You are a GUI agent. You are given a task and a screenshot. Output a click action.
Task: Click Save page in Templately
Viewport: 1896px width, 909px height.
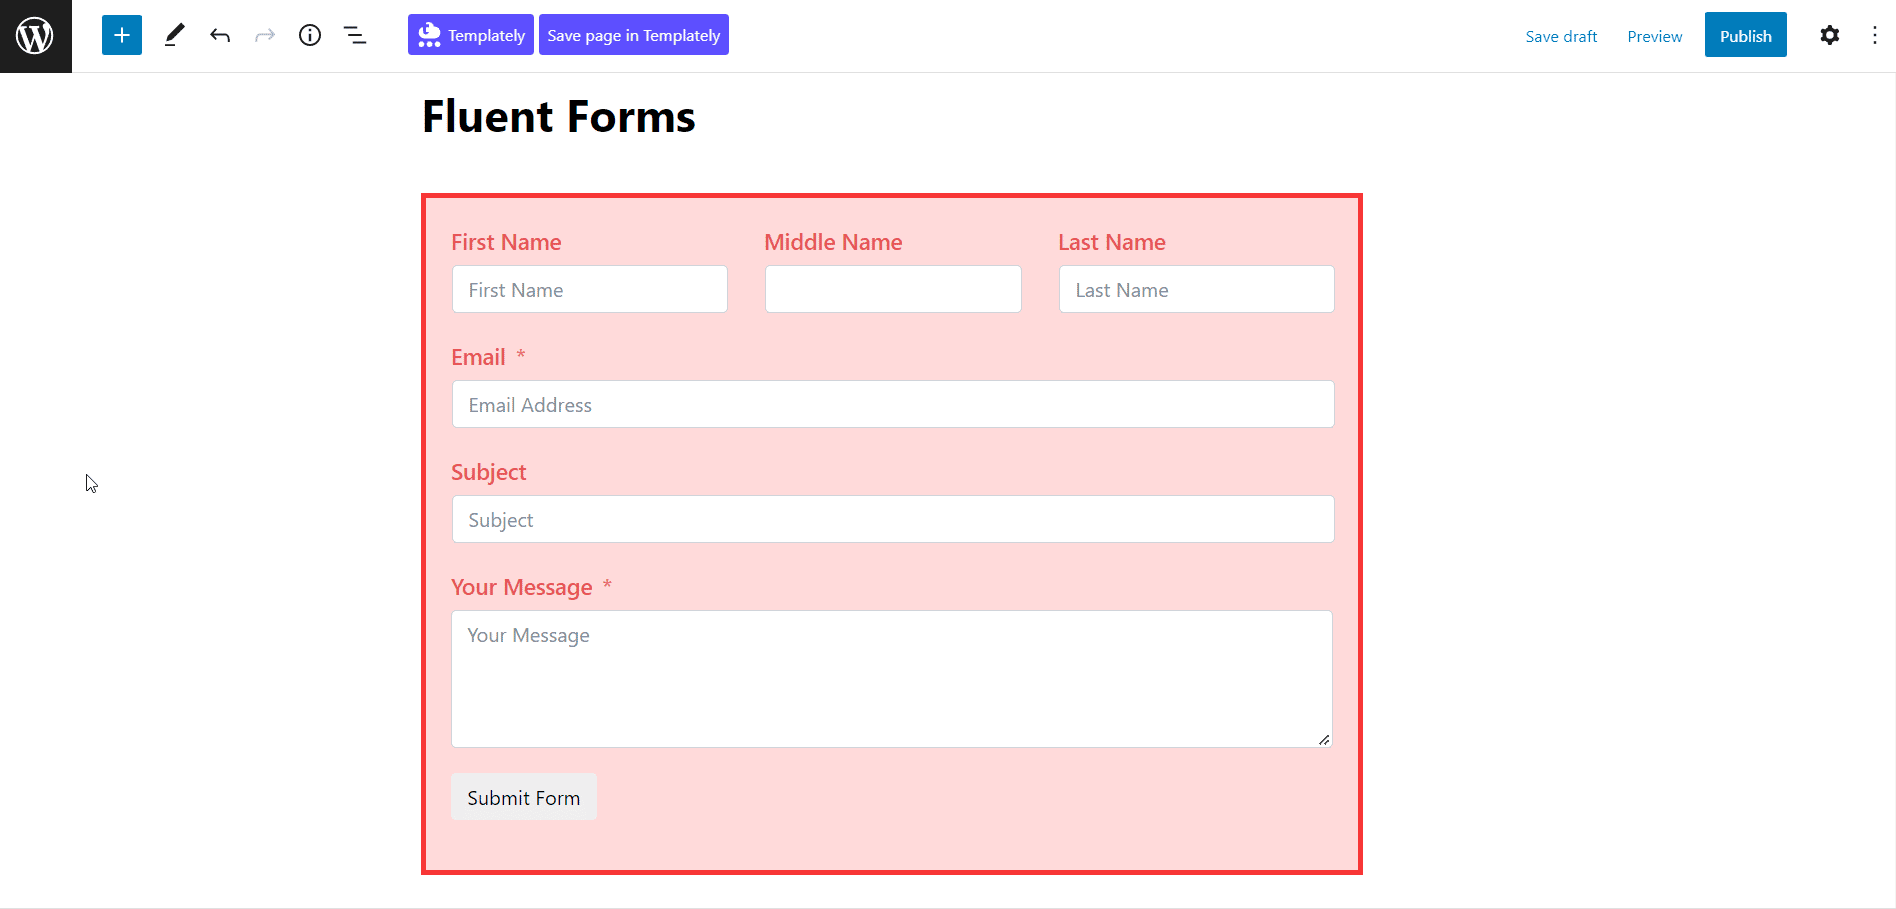(633, 34)
